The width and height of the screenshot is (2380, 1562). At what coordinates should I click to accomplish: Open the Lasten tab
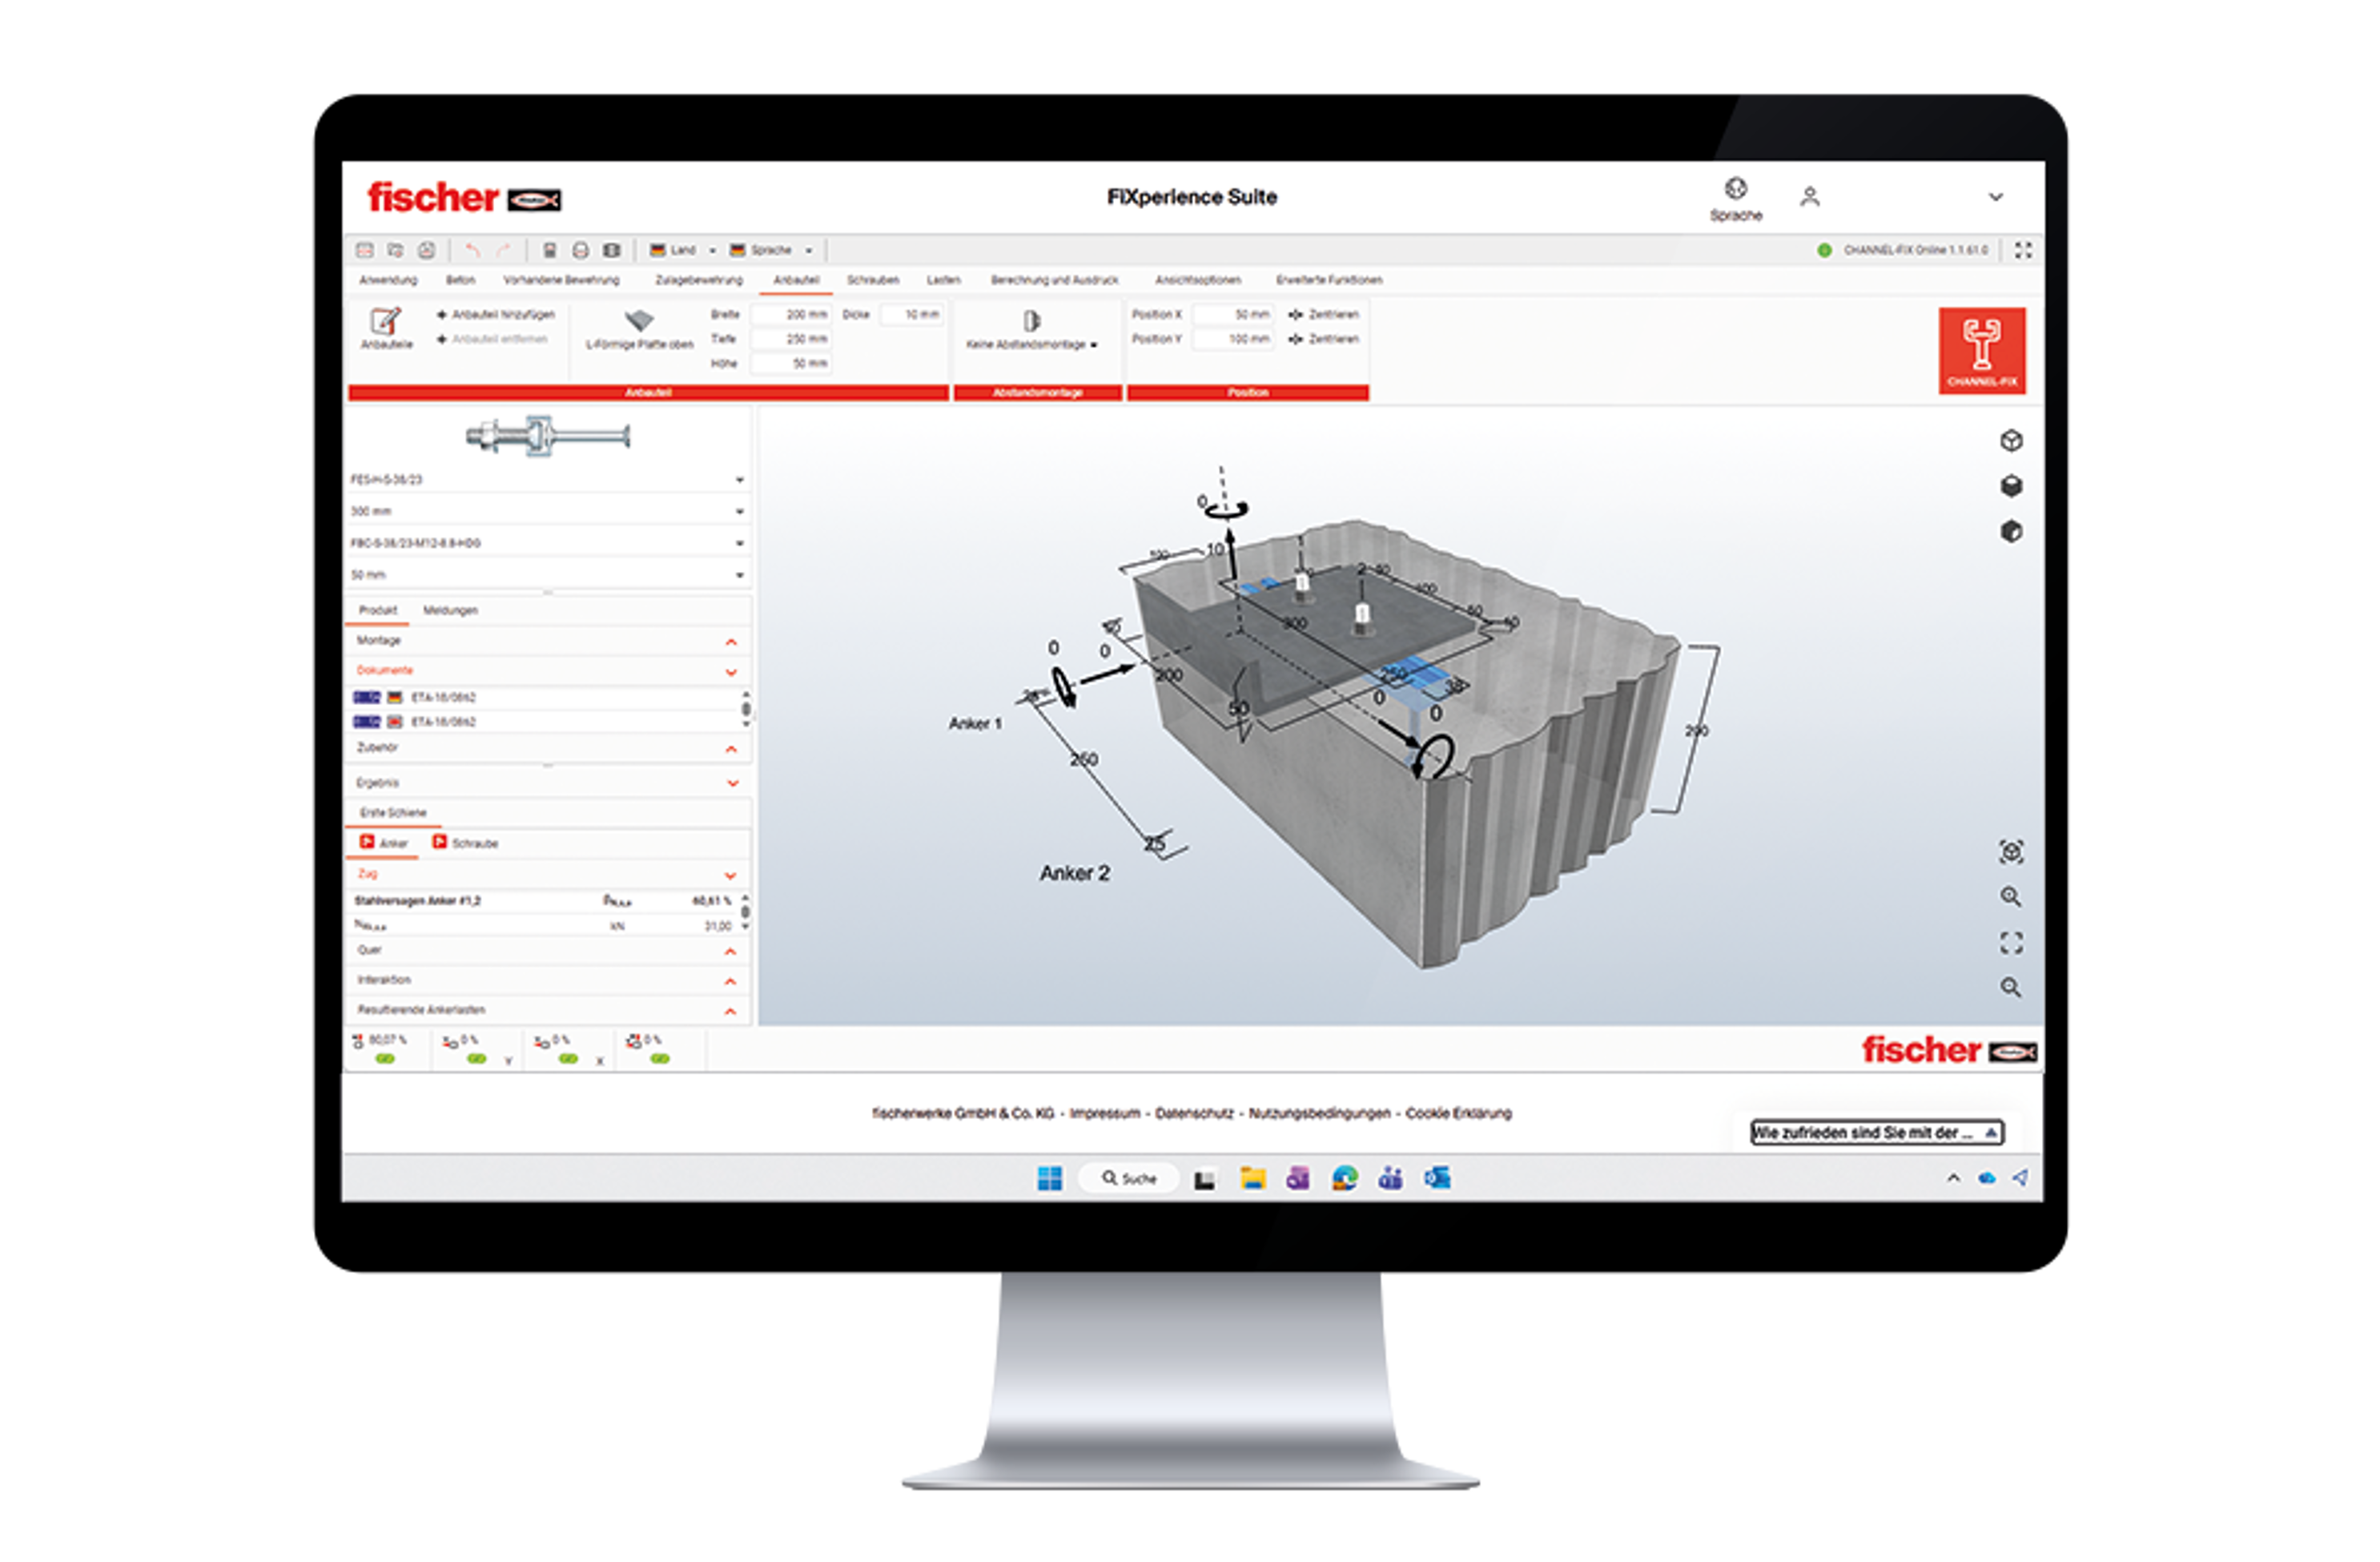[943, 280]
